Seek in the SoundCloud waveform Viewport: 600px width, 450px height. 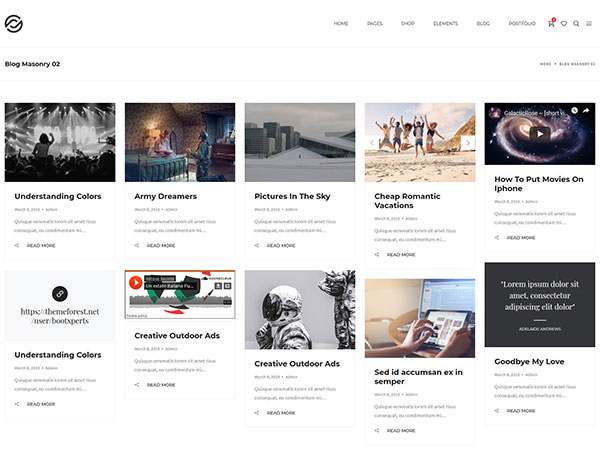click(180, 300)
